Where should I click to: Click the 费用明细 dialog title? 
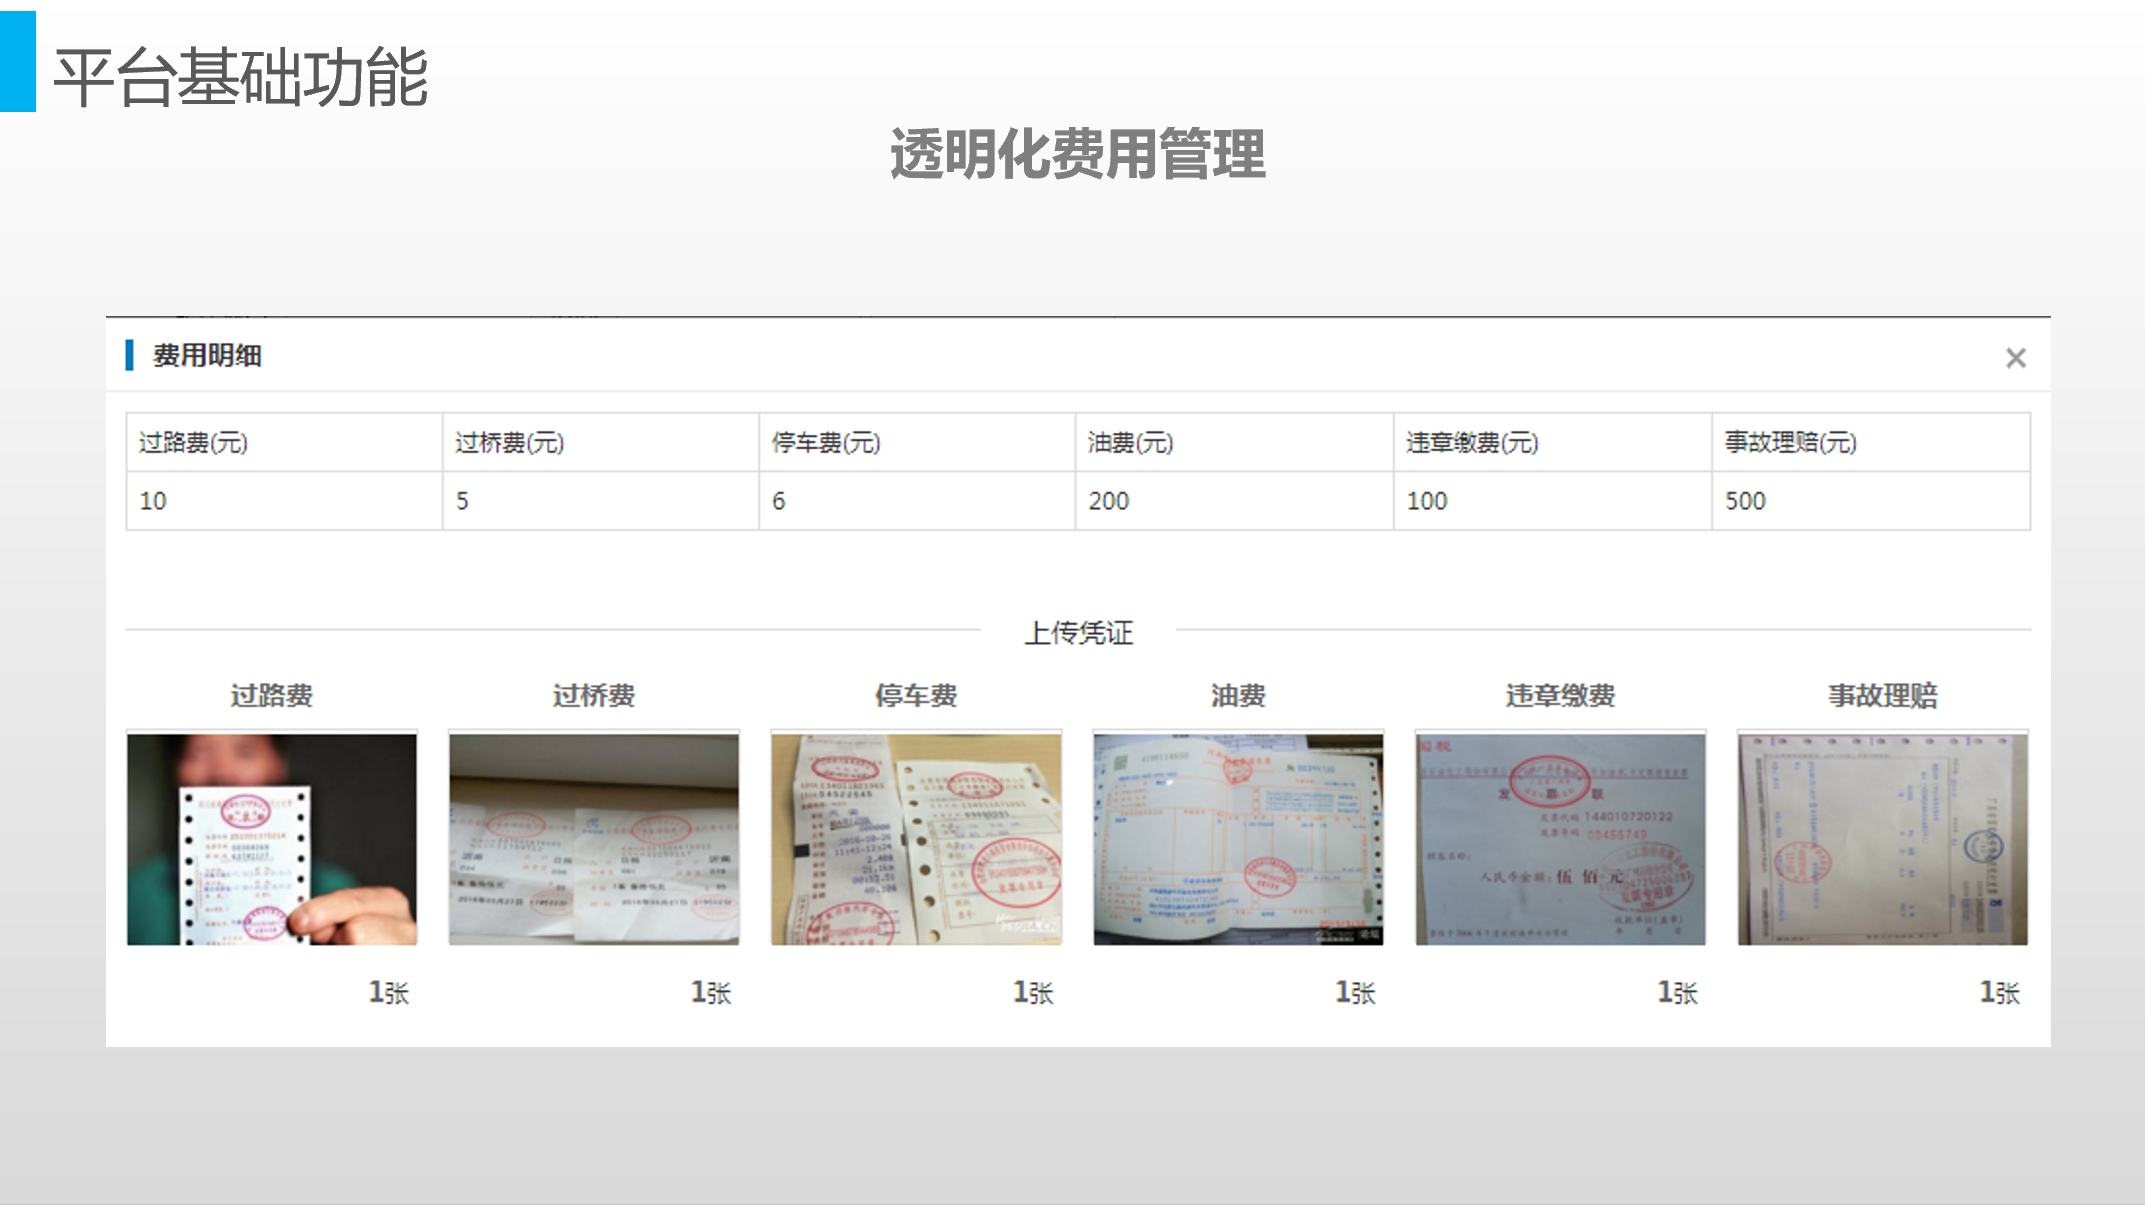[207, 356]
